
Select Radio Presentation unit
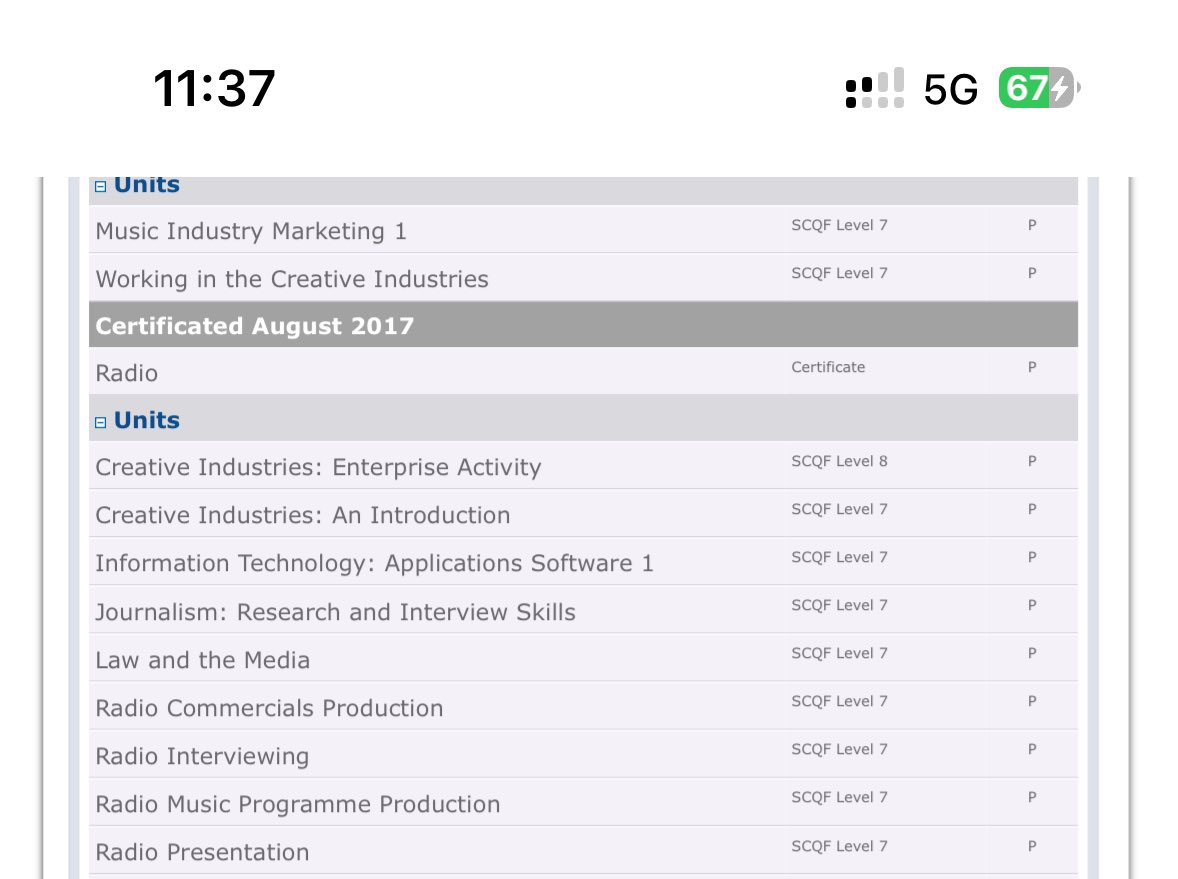[583, 850]
